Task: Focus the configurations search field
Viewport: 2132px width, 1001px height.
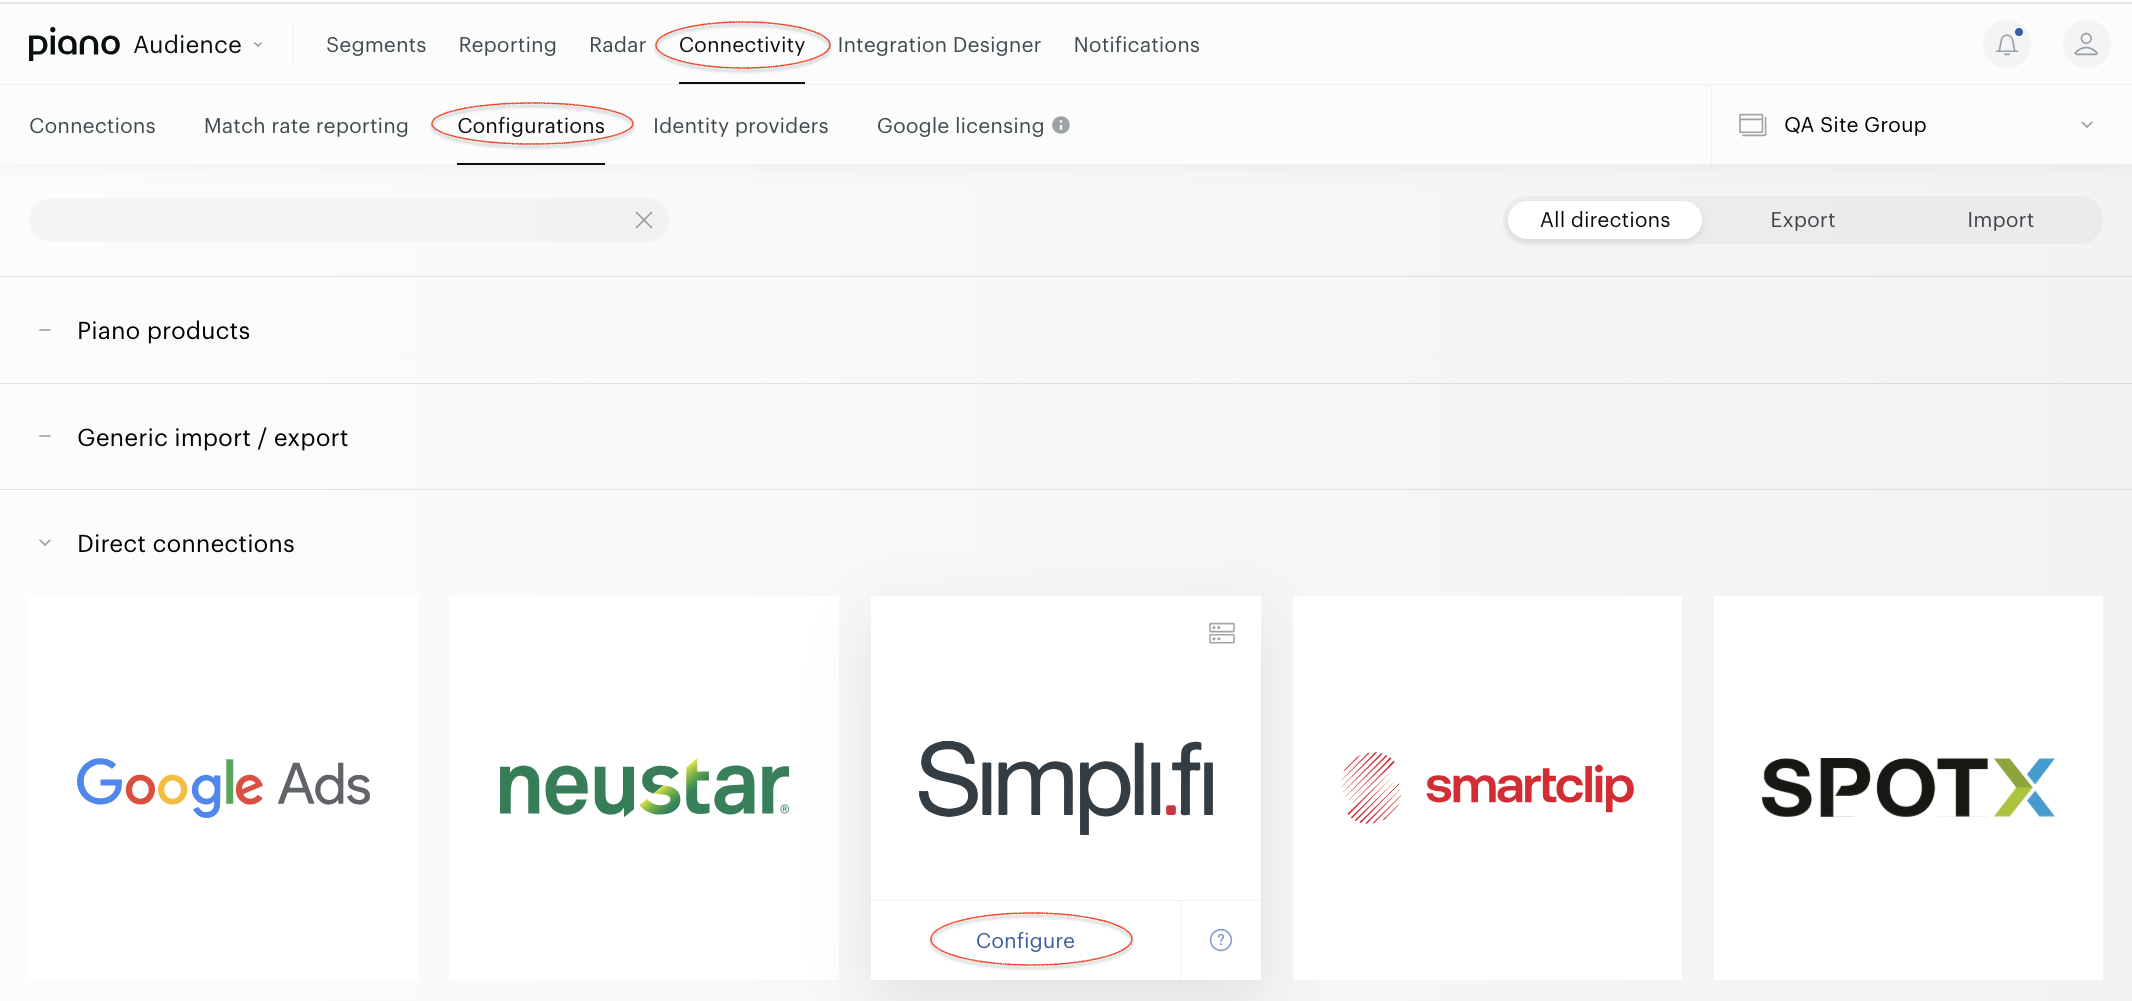Action: [x=349, y=220]
